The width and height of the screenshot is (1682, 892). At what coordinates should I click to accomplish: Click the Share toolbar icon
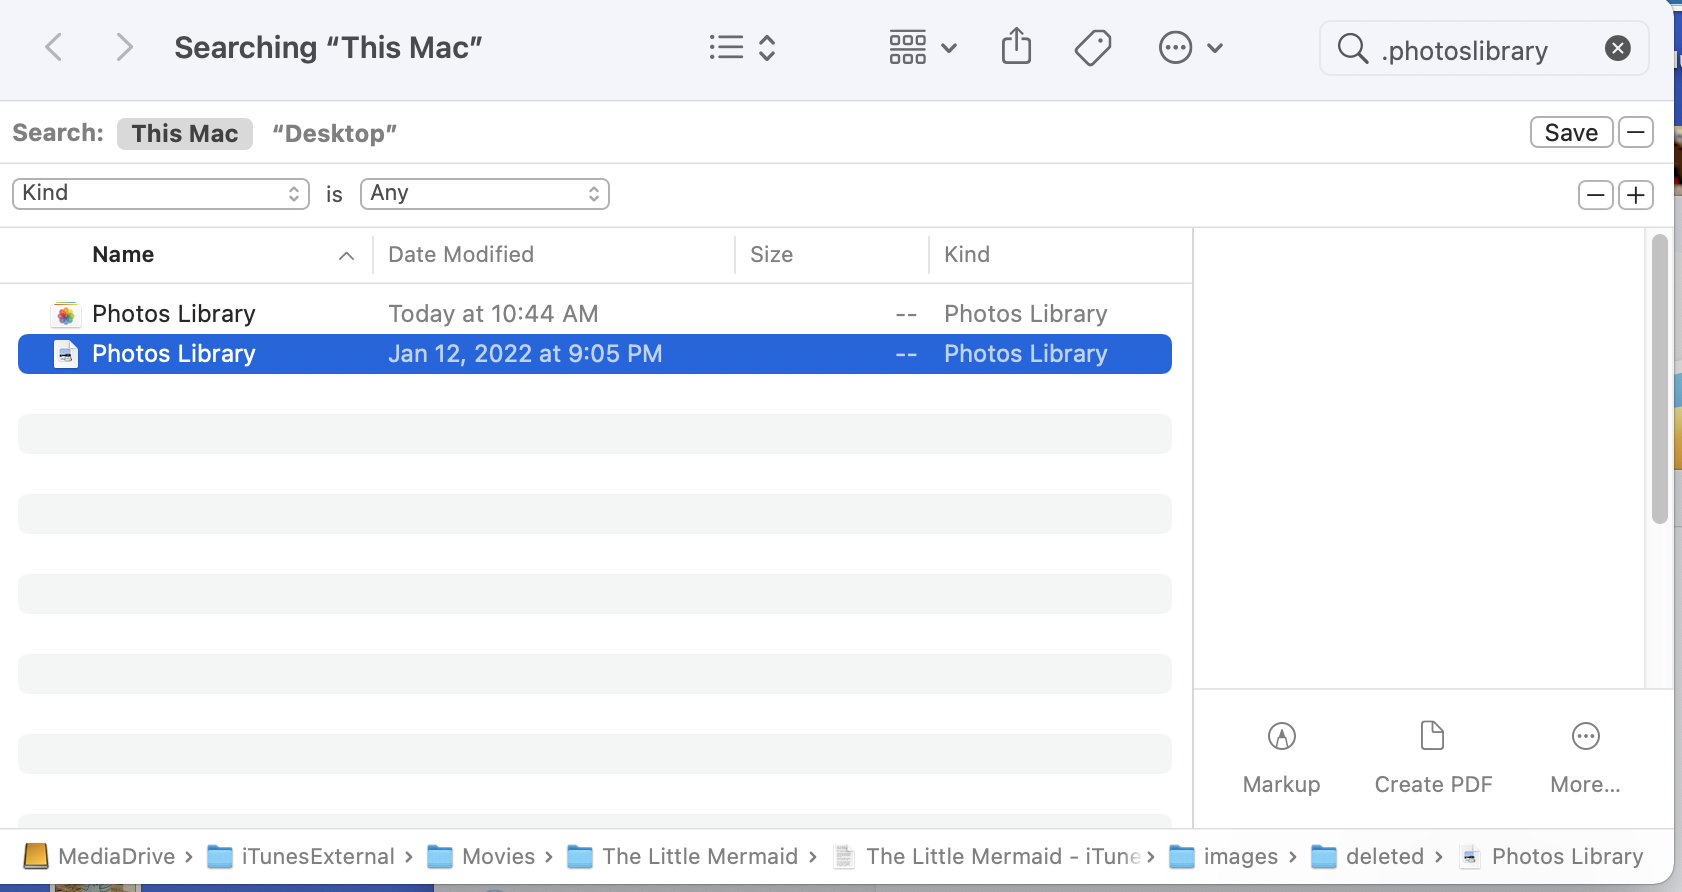click(1016, 47)
